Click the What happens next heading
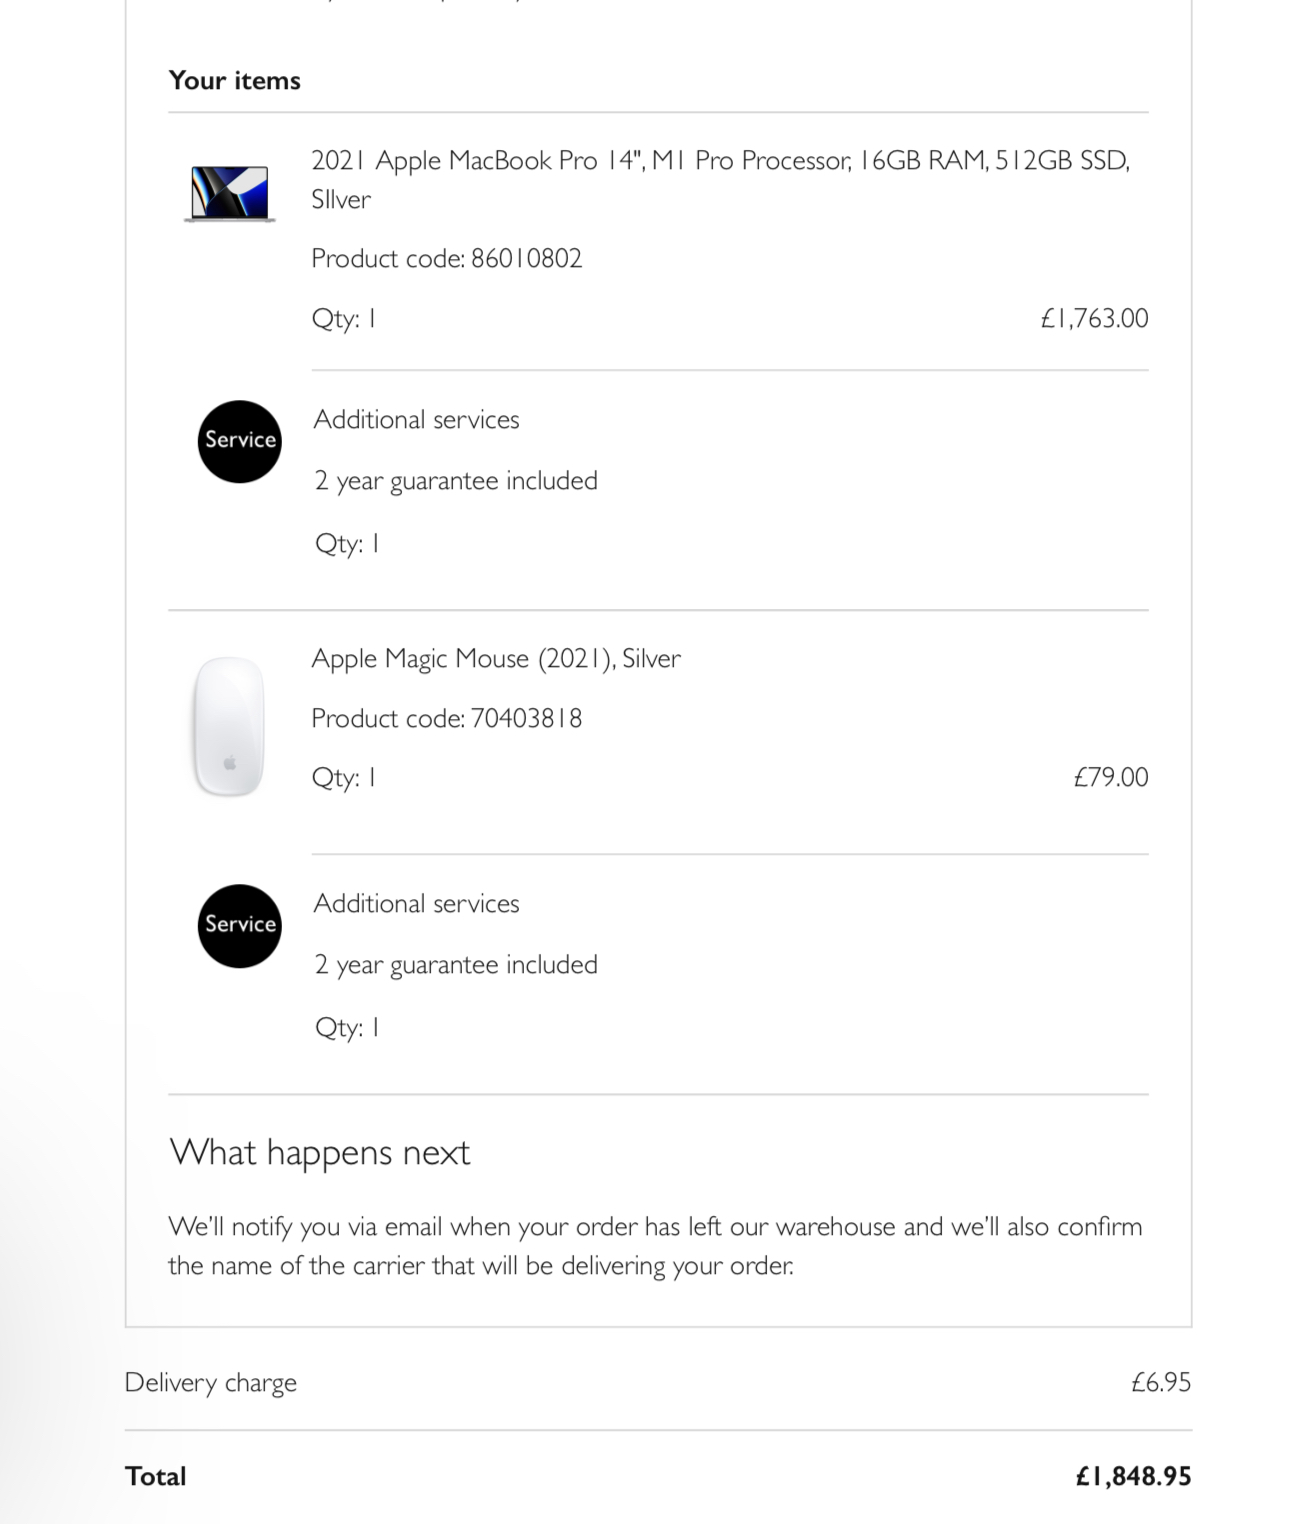This screenshot has width=1304, height=1524. (x=320, y=1153)
